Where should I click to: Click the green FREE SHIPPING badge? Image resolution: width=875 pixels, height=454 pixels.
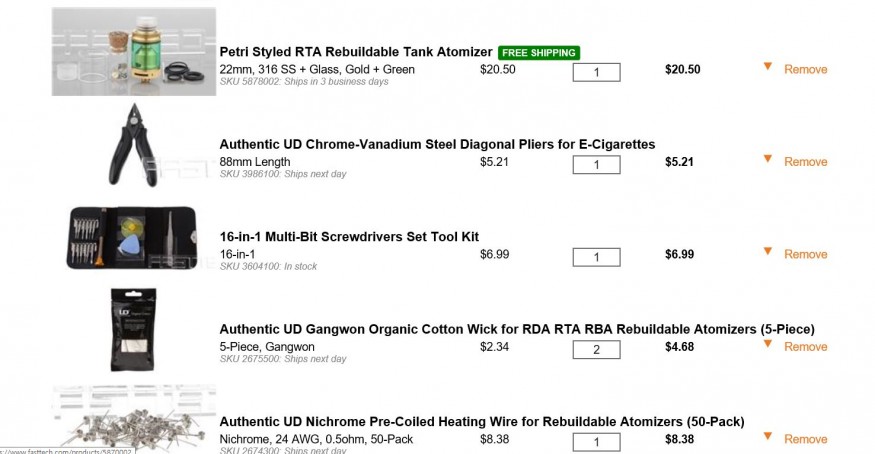pyautogui.click(x=539, y=53)
